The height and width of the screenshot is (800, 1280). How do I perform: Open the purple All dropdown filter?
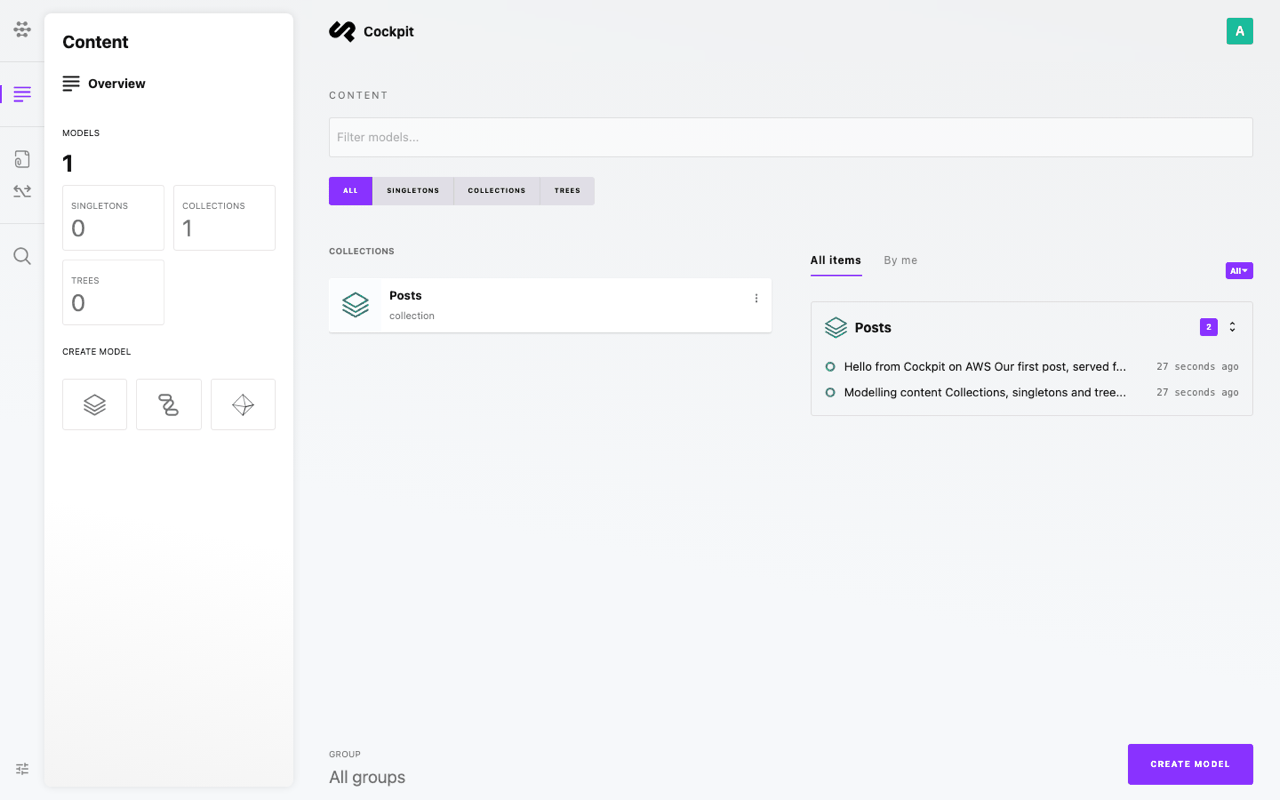point(1239,271)
